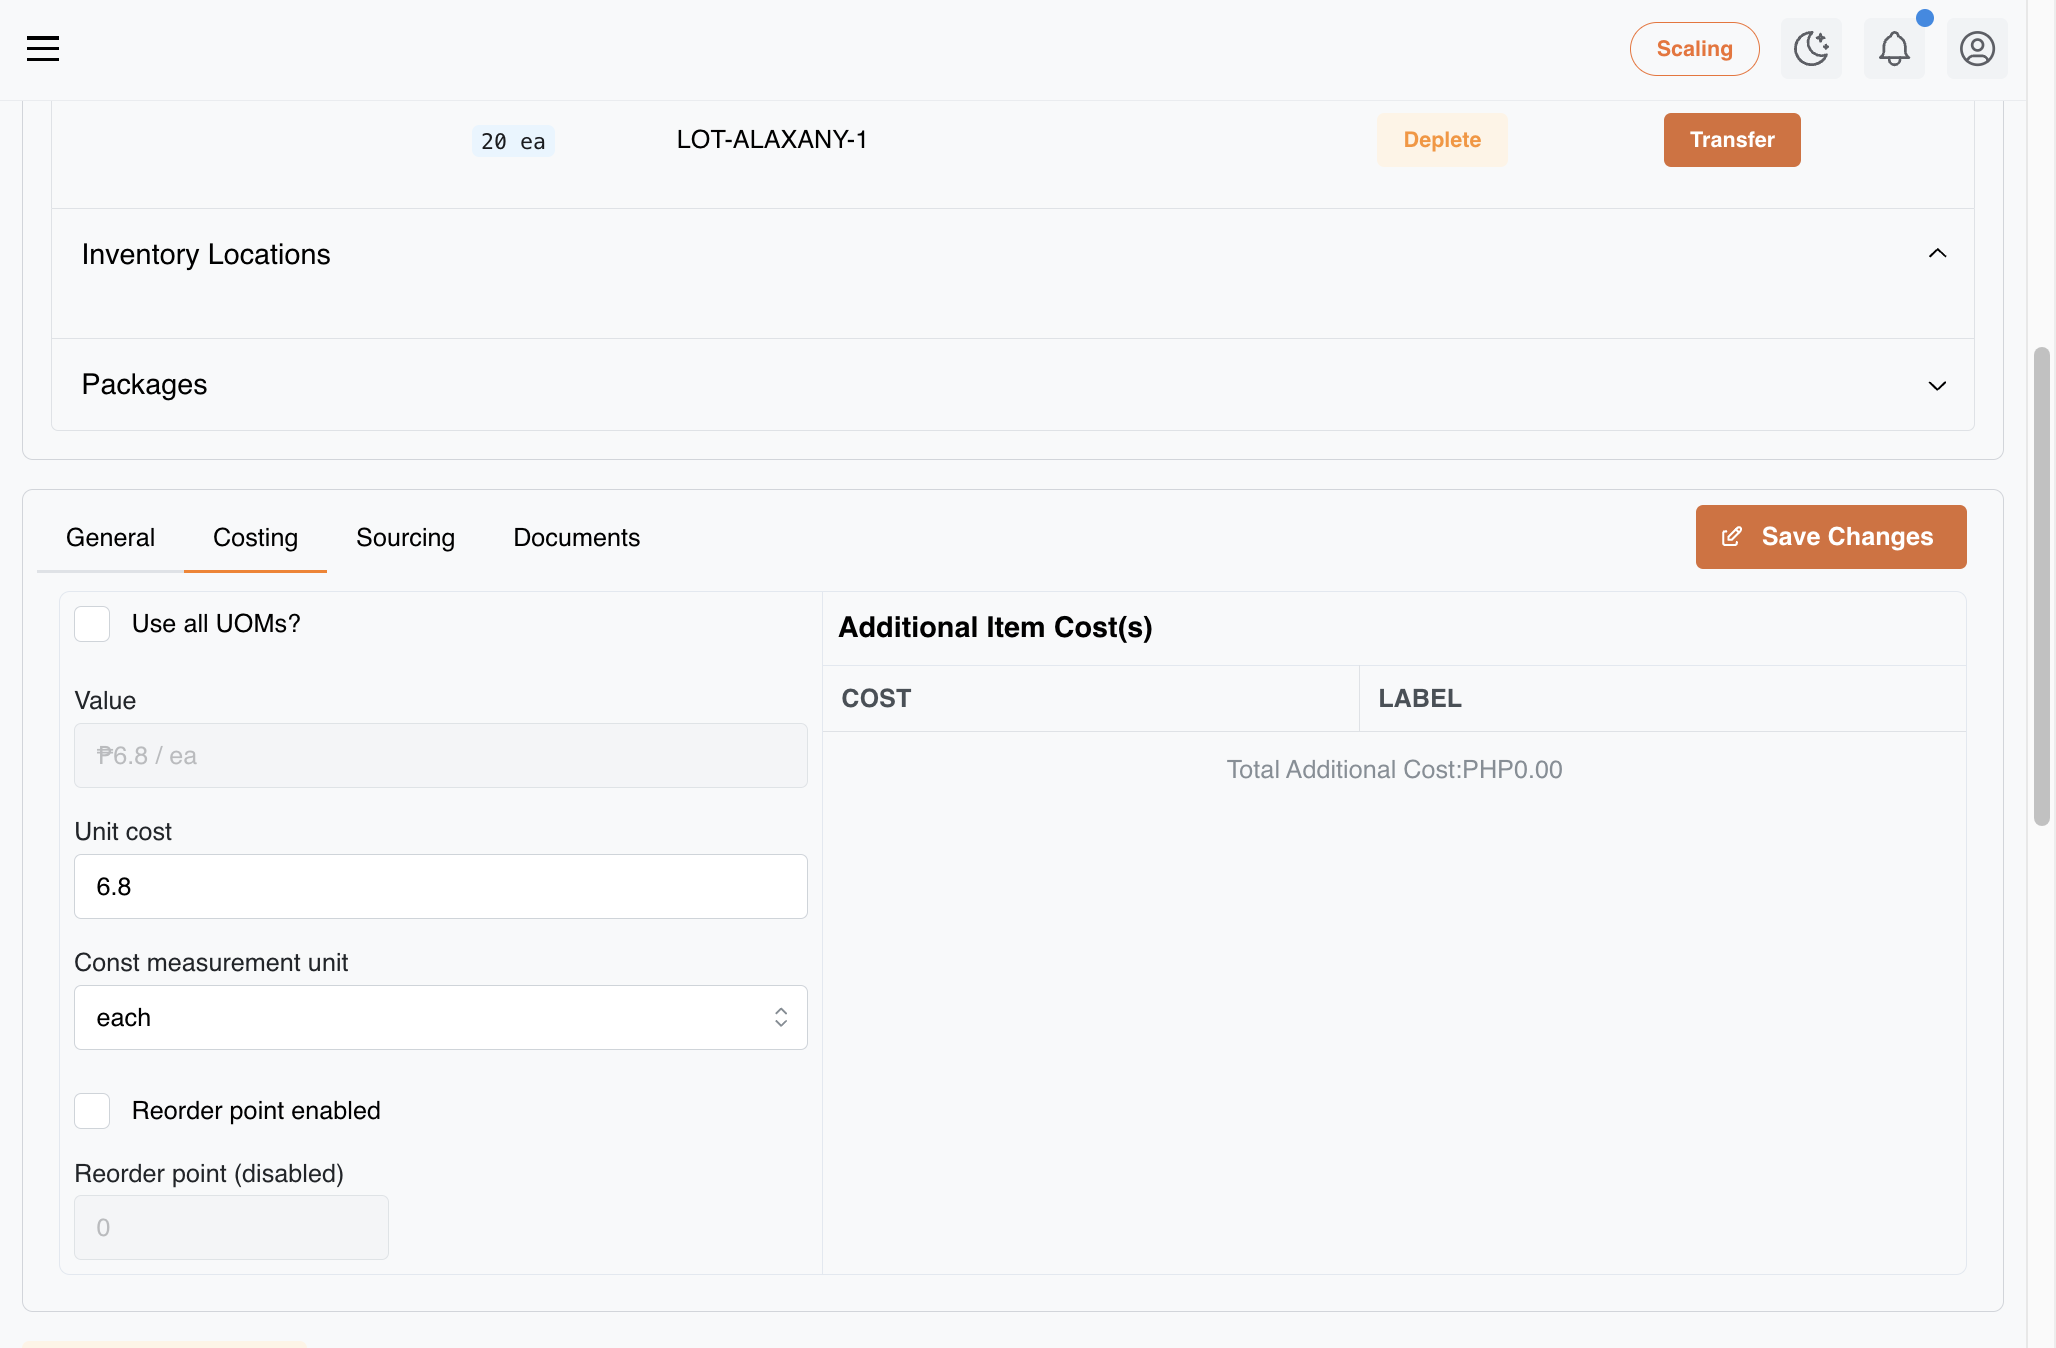The width and height of the screenshot is (2056, 1348).
Task: Click the disabled Reorder point field
Action: [231, 1228]
